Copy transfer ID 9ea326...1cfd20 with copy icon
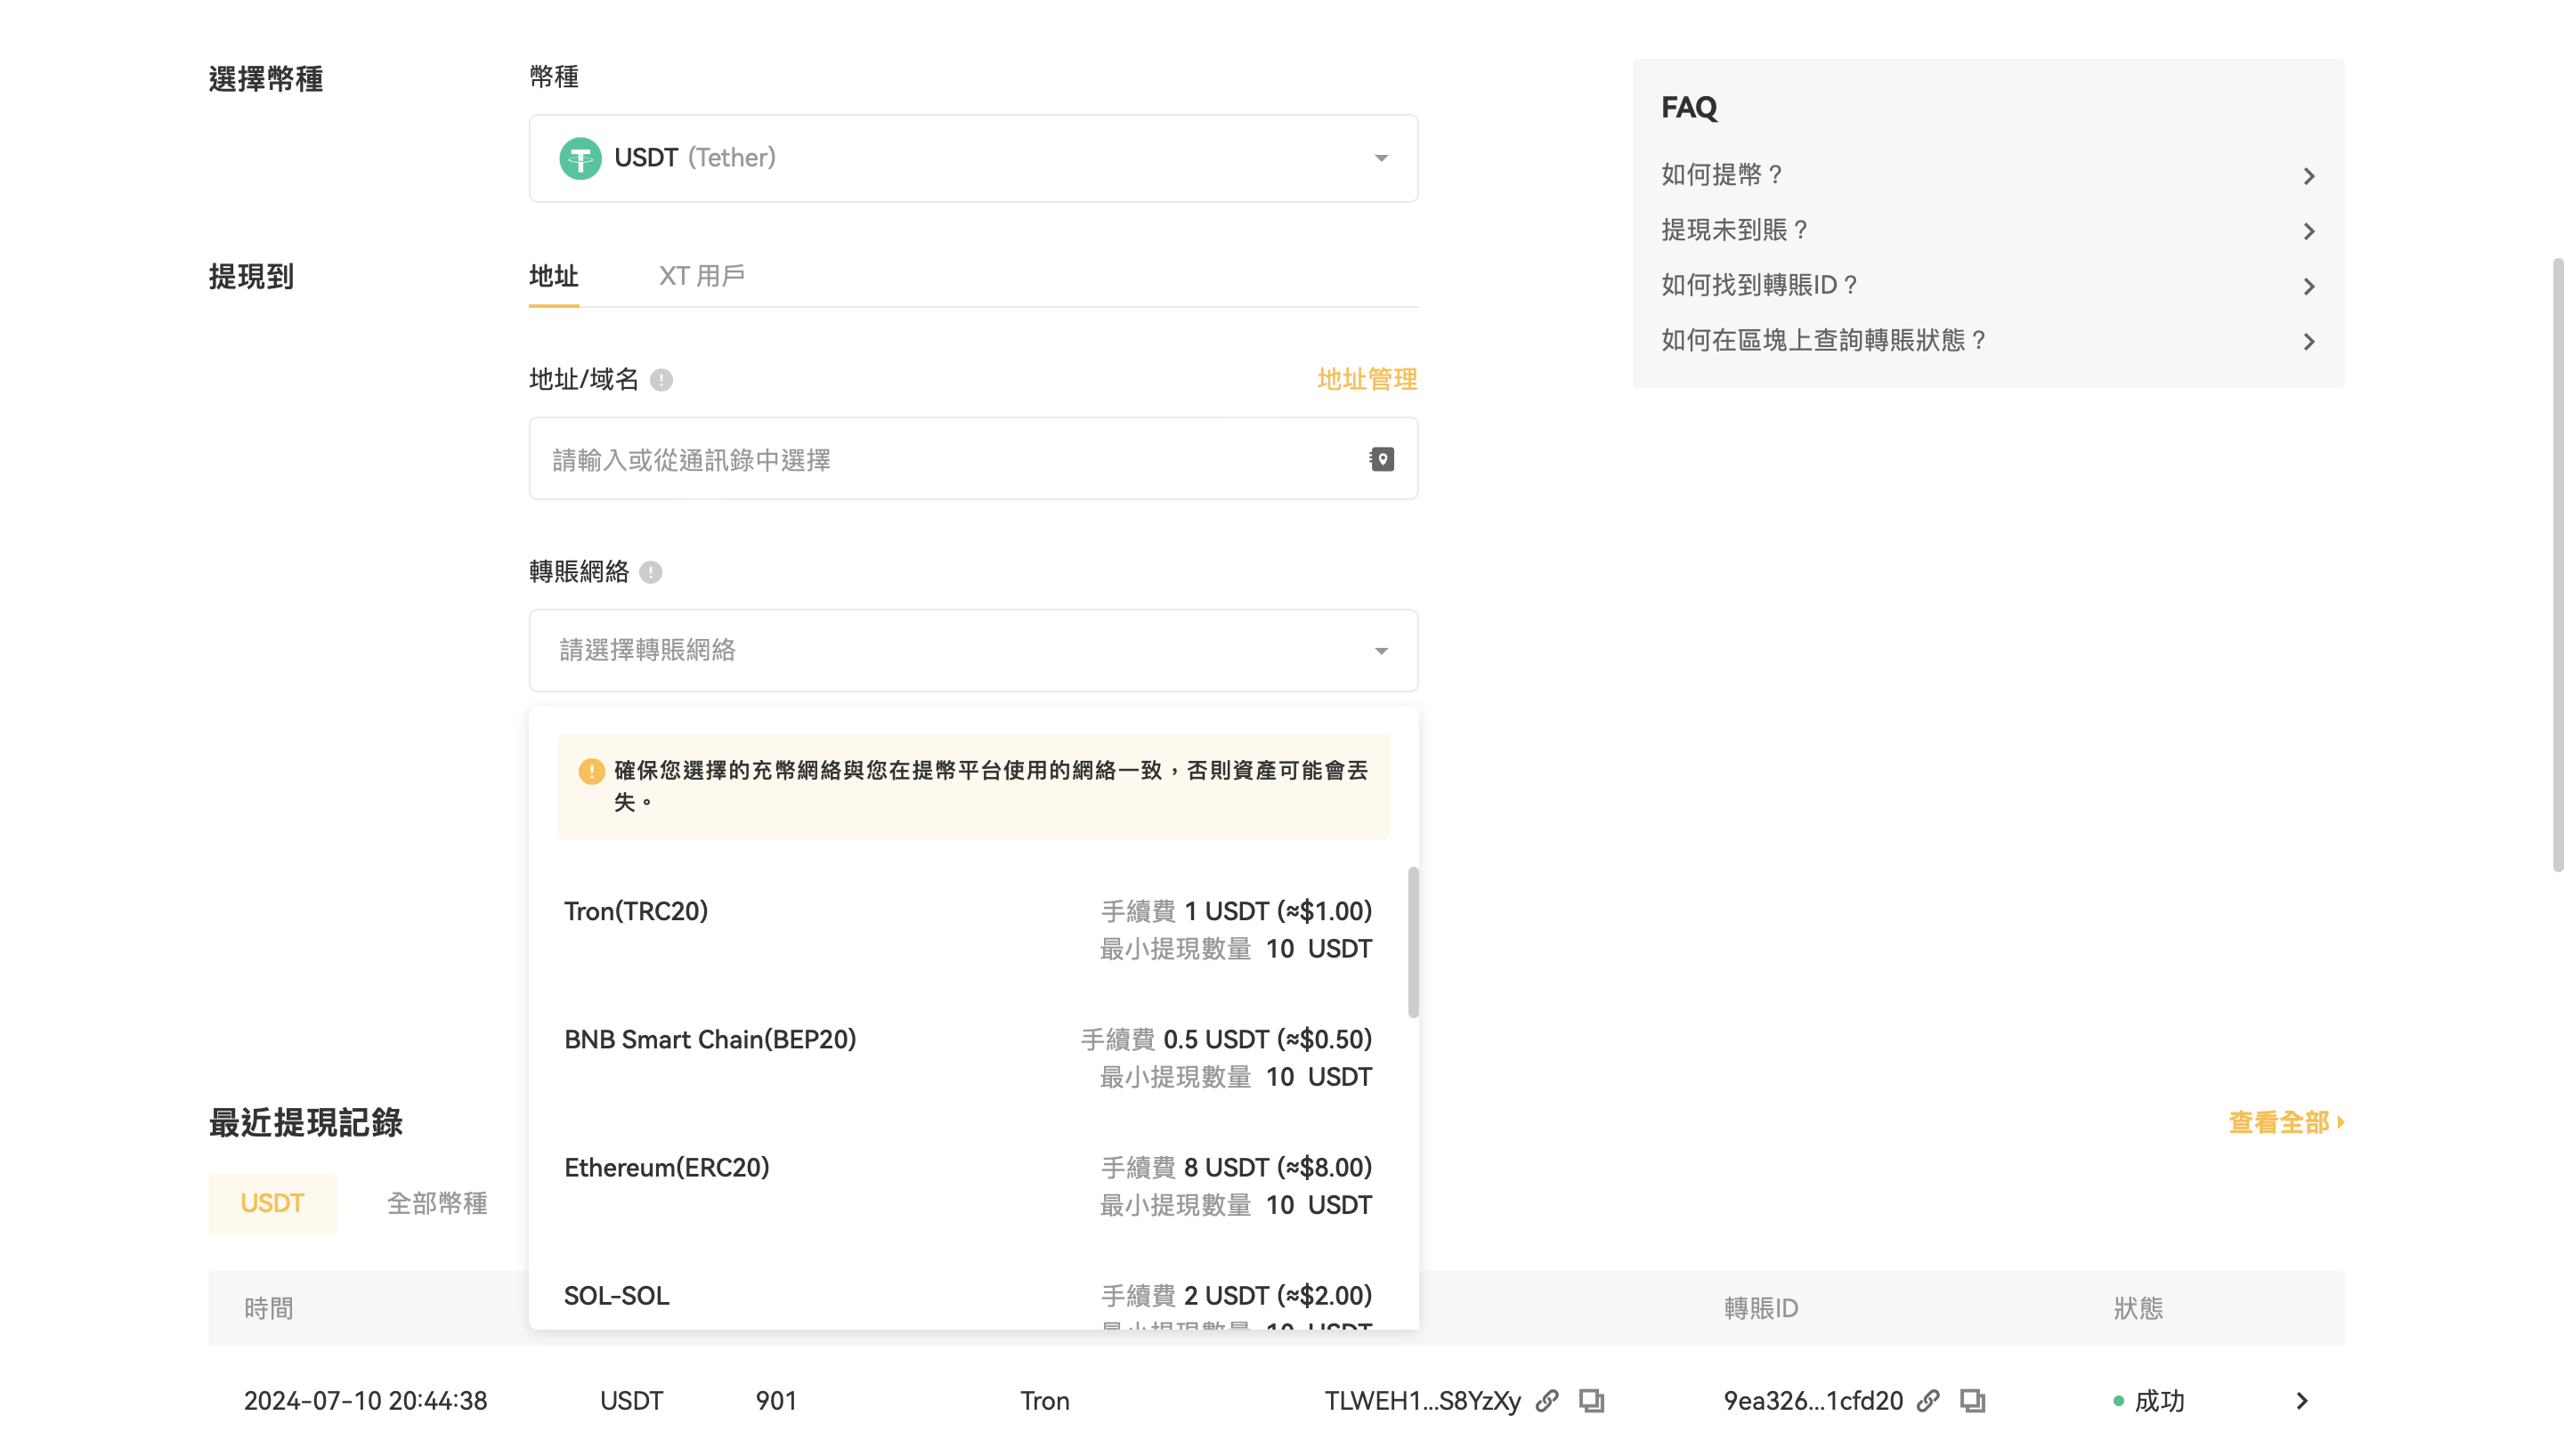The width and height of the screenshot is (2564, 1456). pyautogui.click(x=1972, y=1401)
